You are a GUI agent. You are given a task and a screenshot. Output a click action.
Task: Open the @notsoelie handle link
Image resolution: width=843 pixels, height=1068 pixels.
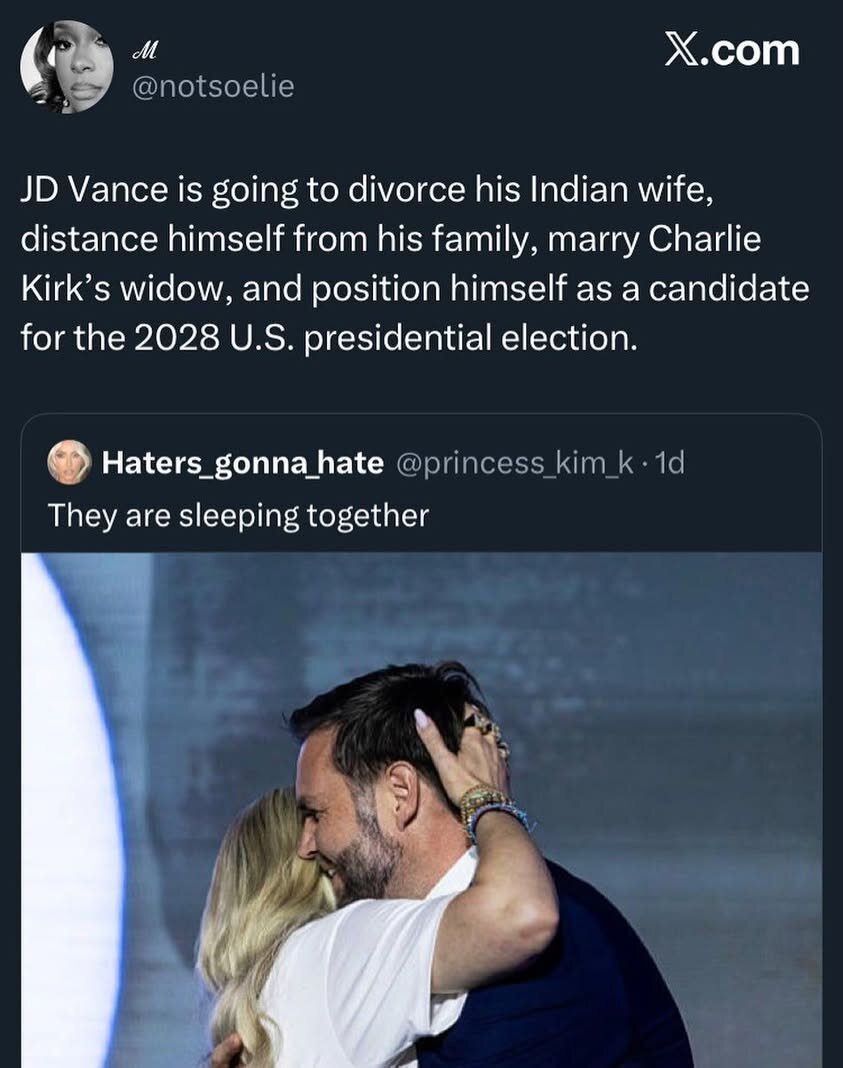pyautogui.click(x=213, y=87)
